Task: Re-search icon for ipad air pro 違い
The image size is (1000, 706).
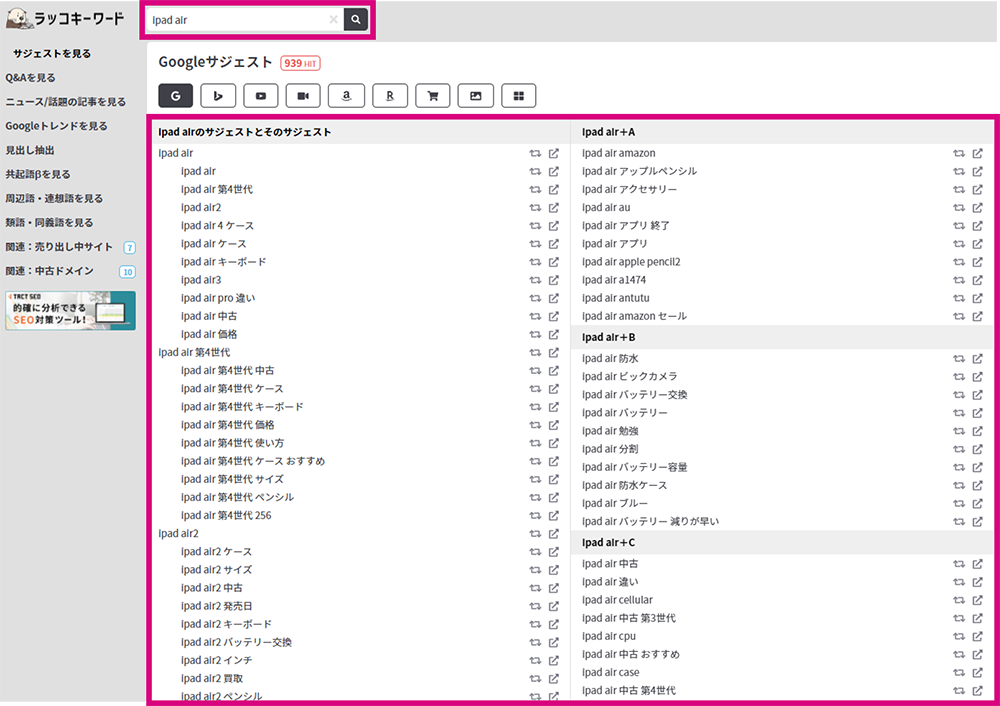Action: pyautogui.click(x=535, y=298)
